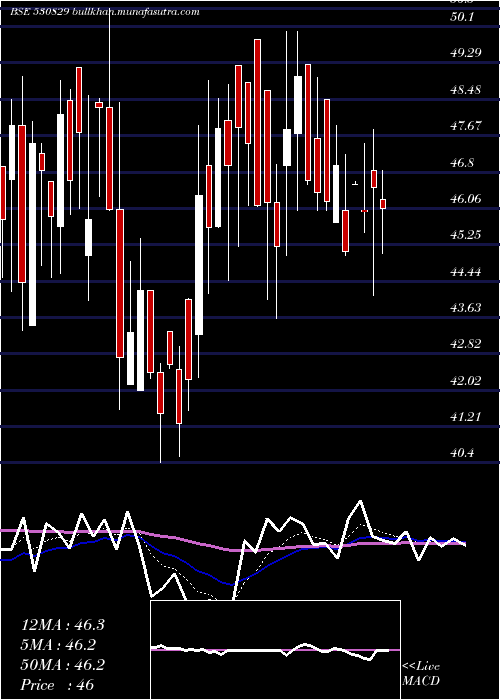Image resolution: width=500 pixels, height=700 pixels.
Task: Click inside the Live MACD inset chart
Action: point(275,650)
